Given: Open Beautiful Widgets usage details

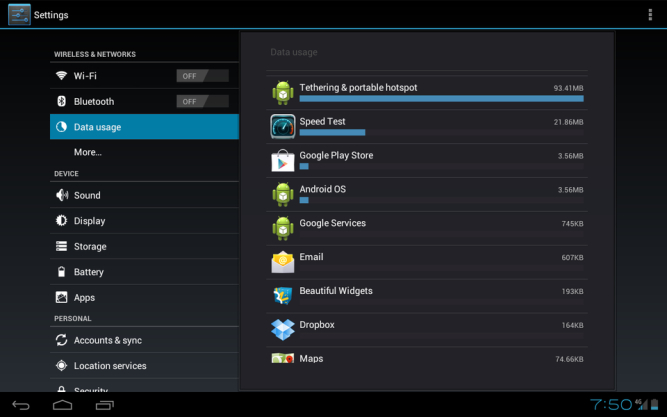Looking at the screenshot, I should coord(427,296).
